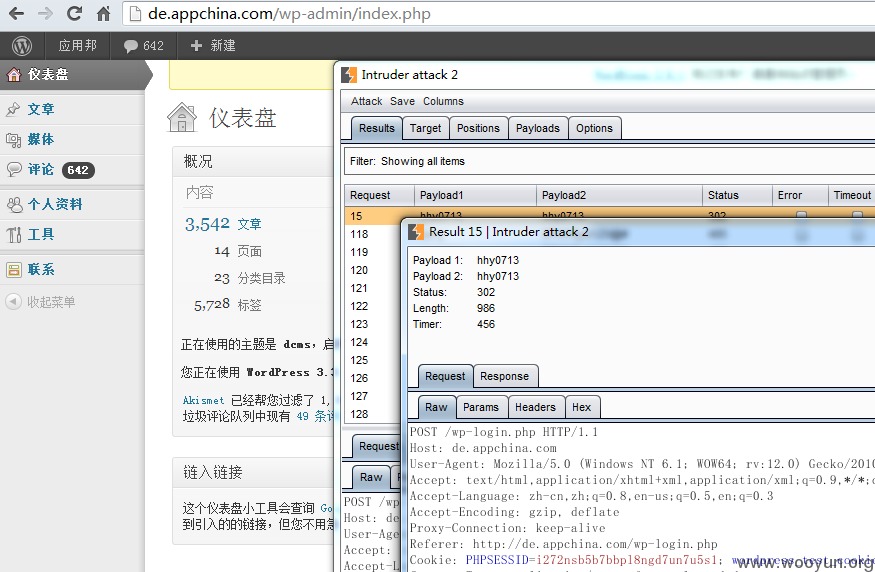Click the 642 badge next to 评论
875x572 pixels.
pos(78,170)
